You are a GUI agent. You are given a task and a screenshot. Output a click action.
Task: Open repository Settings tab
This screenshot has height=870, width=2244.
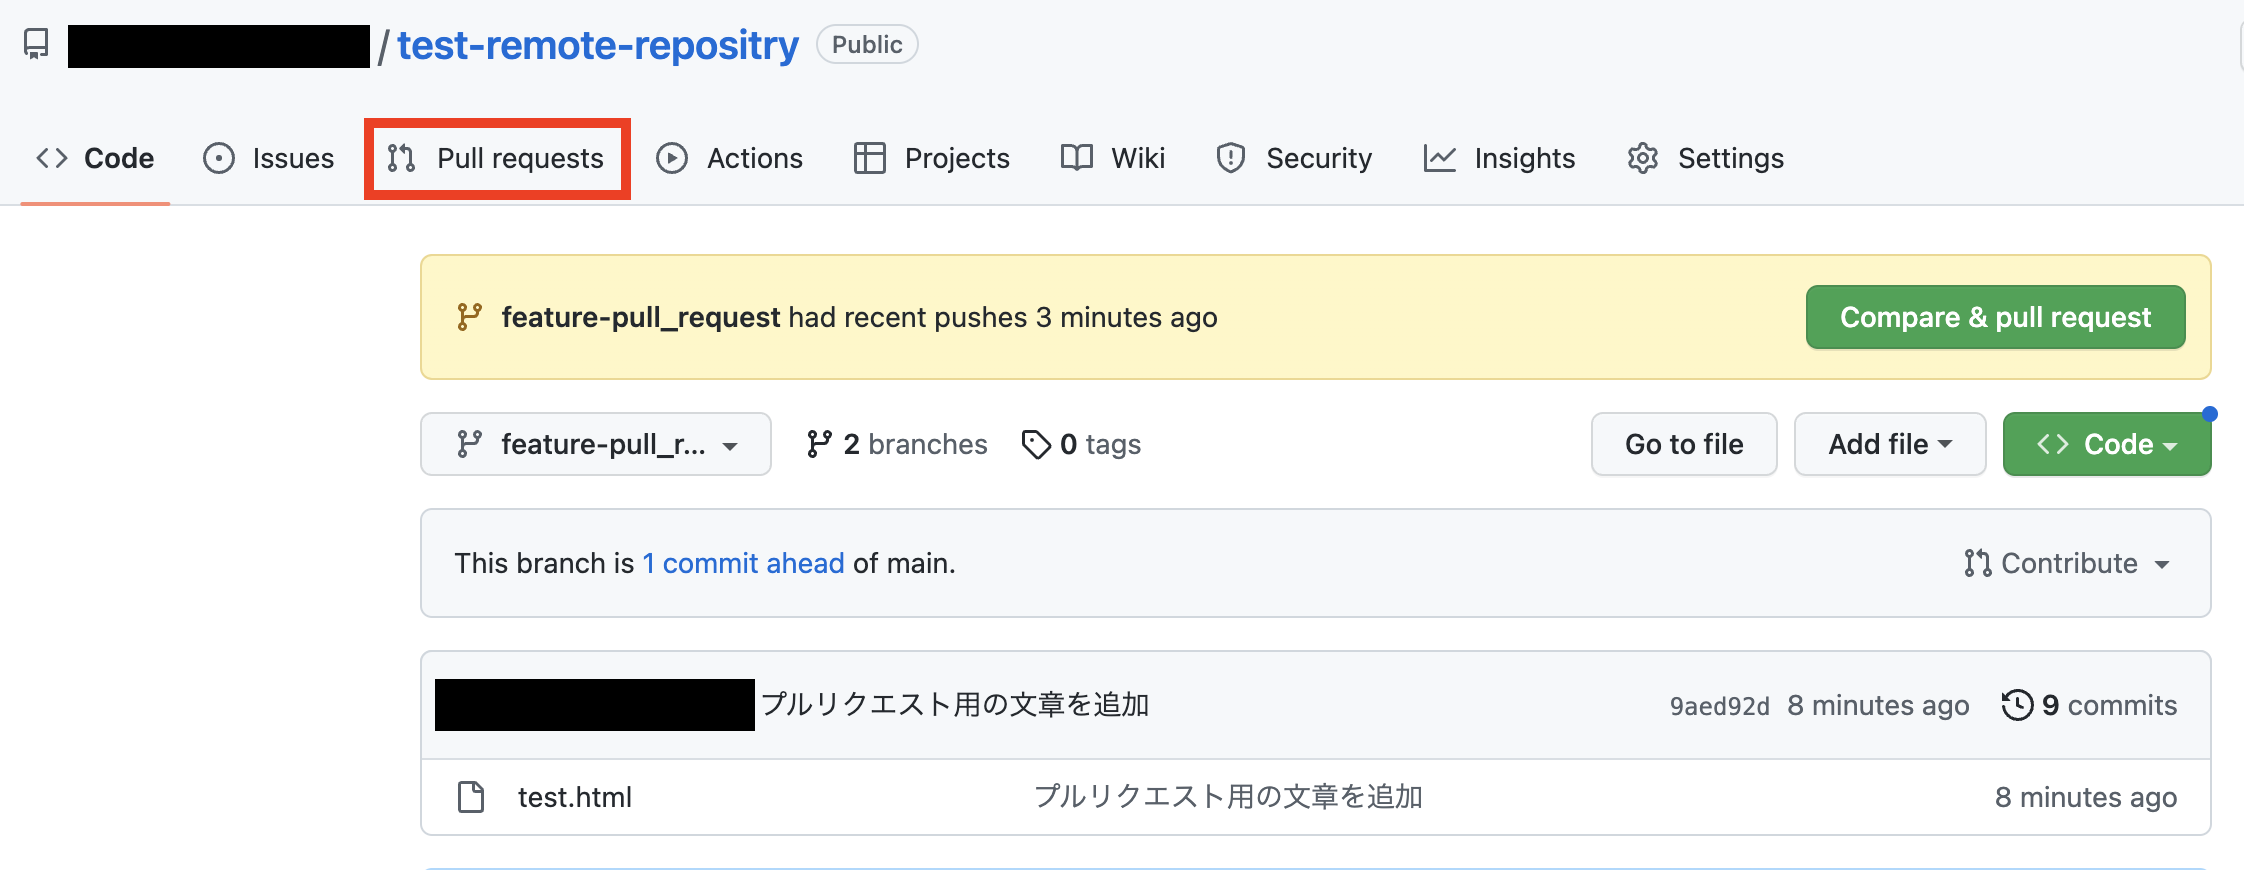click(1705, 158)
